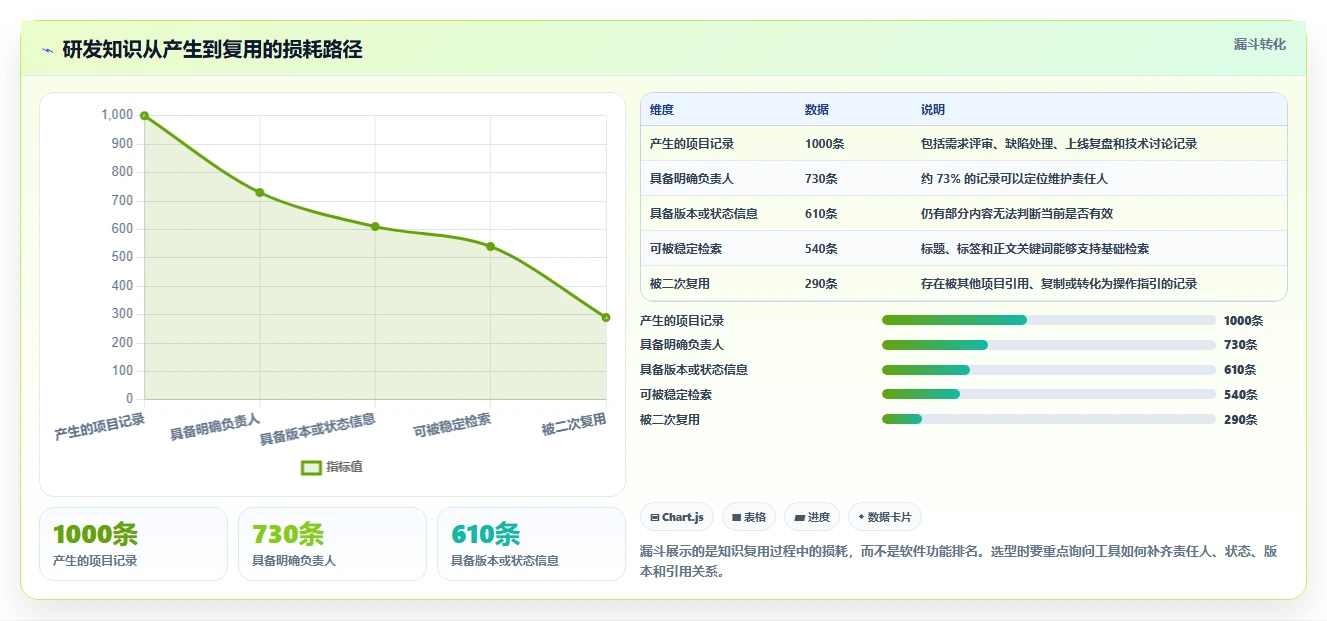Click the 进度 tag chip
Image resolution: width=1327 pixels, height=621 pixels.
pos(812,517)
